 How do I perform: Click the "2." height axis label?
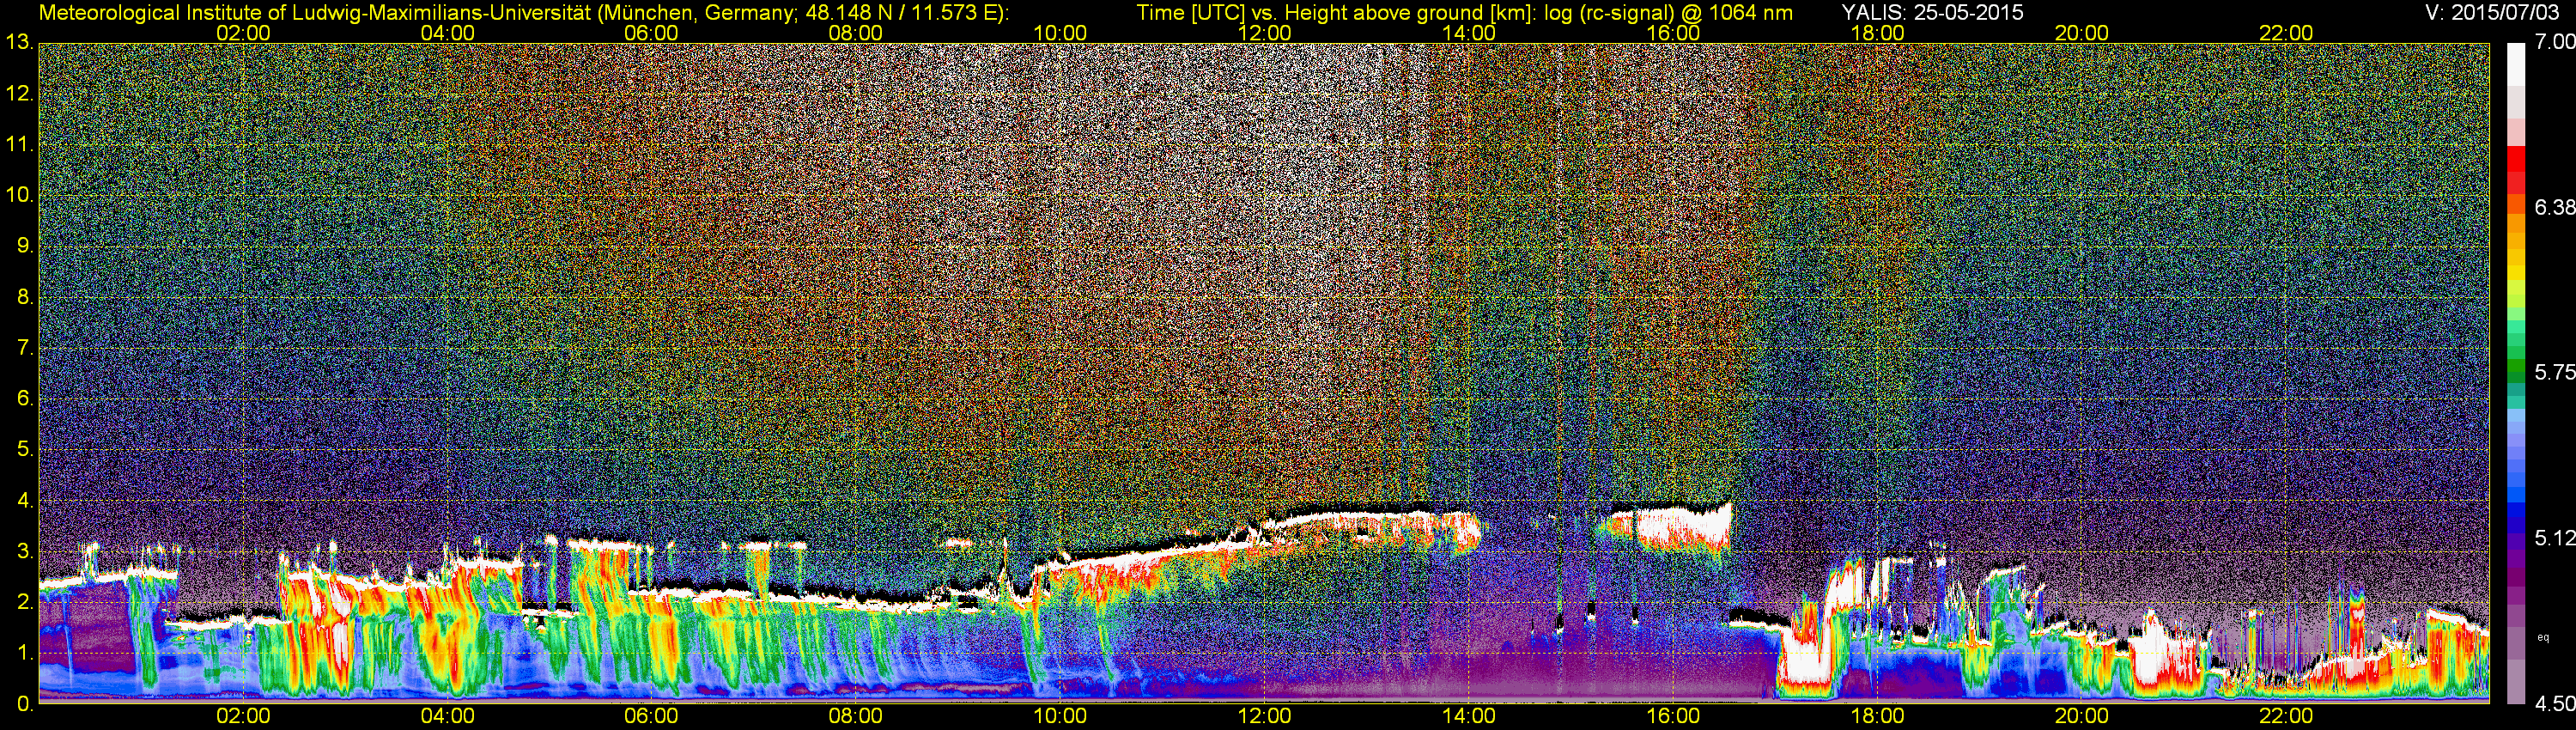pos(25,602)
